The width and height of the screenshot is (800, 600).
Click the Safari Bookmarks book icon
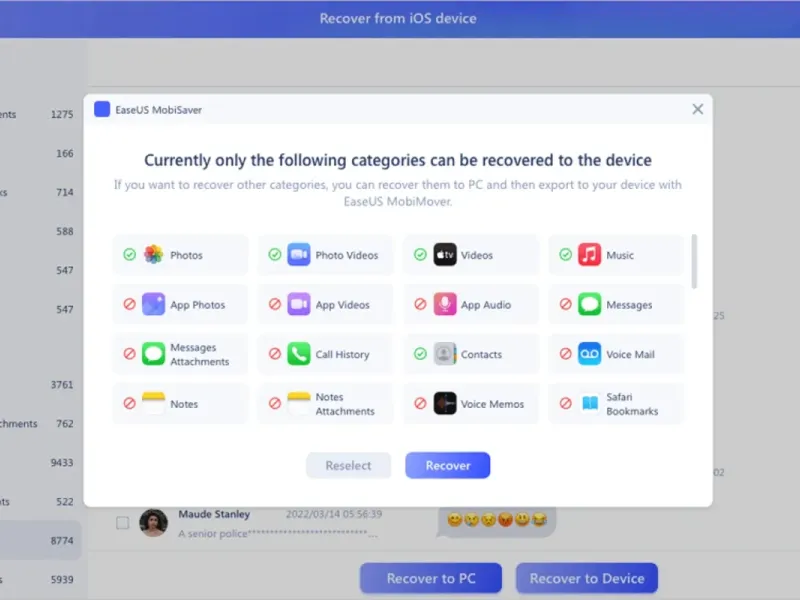pyautogui.click(x=589, y=403)
